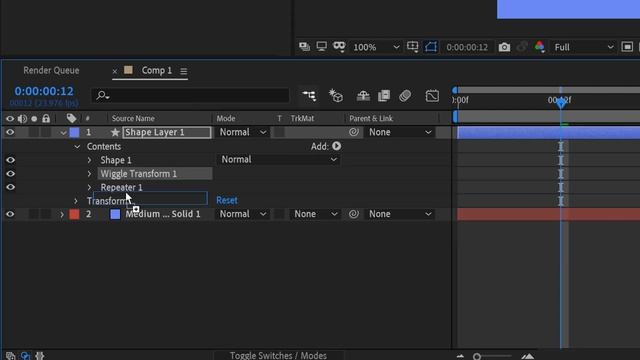The height and width of the screenshot is (360, 640).
Task: Click Toggle Switches / Modes button
Action: (278, 356)
